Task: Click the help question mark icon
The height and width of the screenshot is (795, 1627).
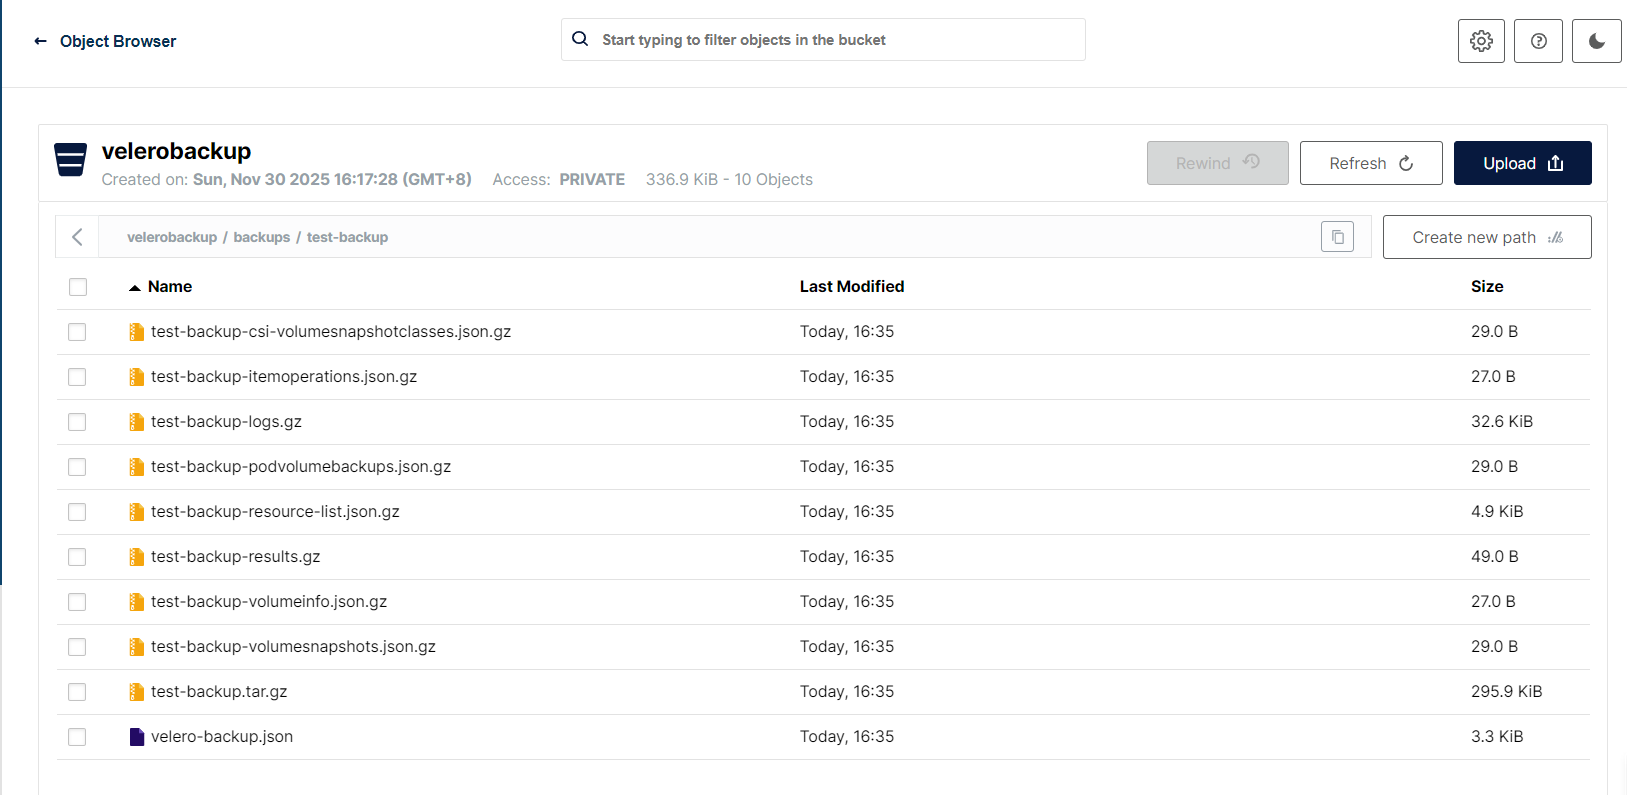Action: (x=1538, y=41)
